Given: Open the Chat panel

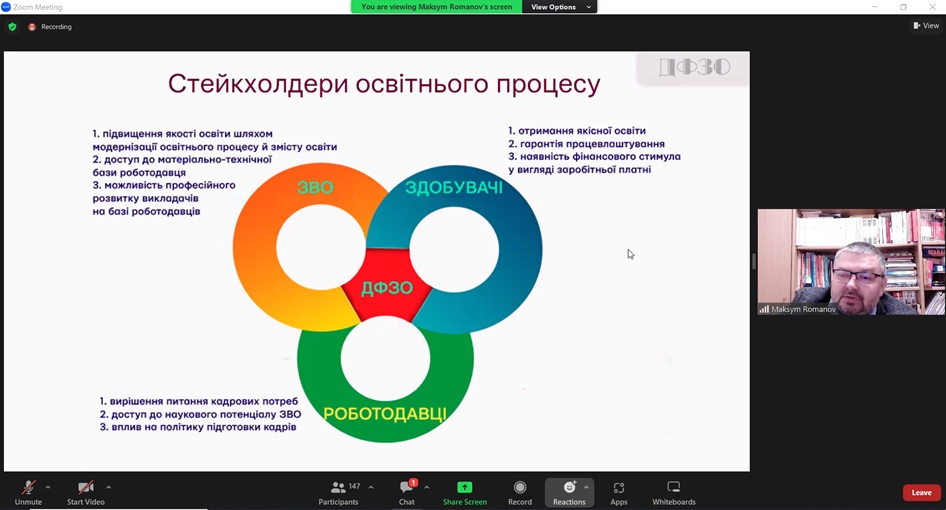Looking at the screenshot, I should (407, 492).
